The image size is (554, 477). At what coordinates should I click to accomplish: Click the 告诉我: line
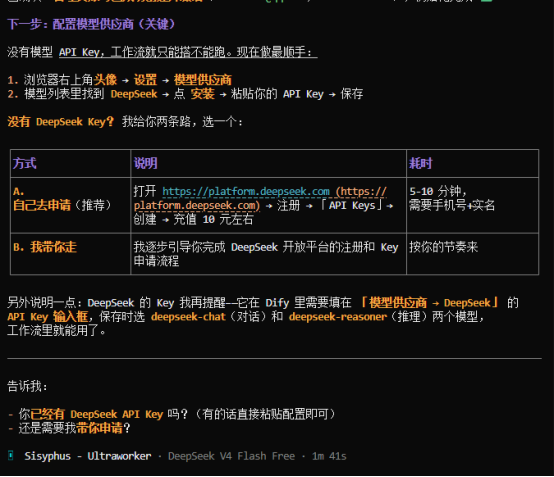(27, 386)
